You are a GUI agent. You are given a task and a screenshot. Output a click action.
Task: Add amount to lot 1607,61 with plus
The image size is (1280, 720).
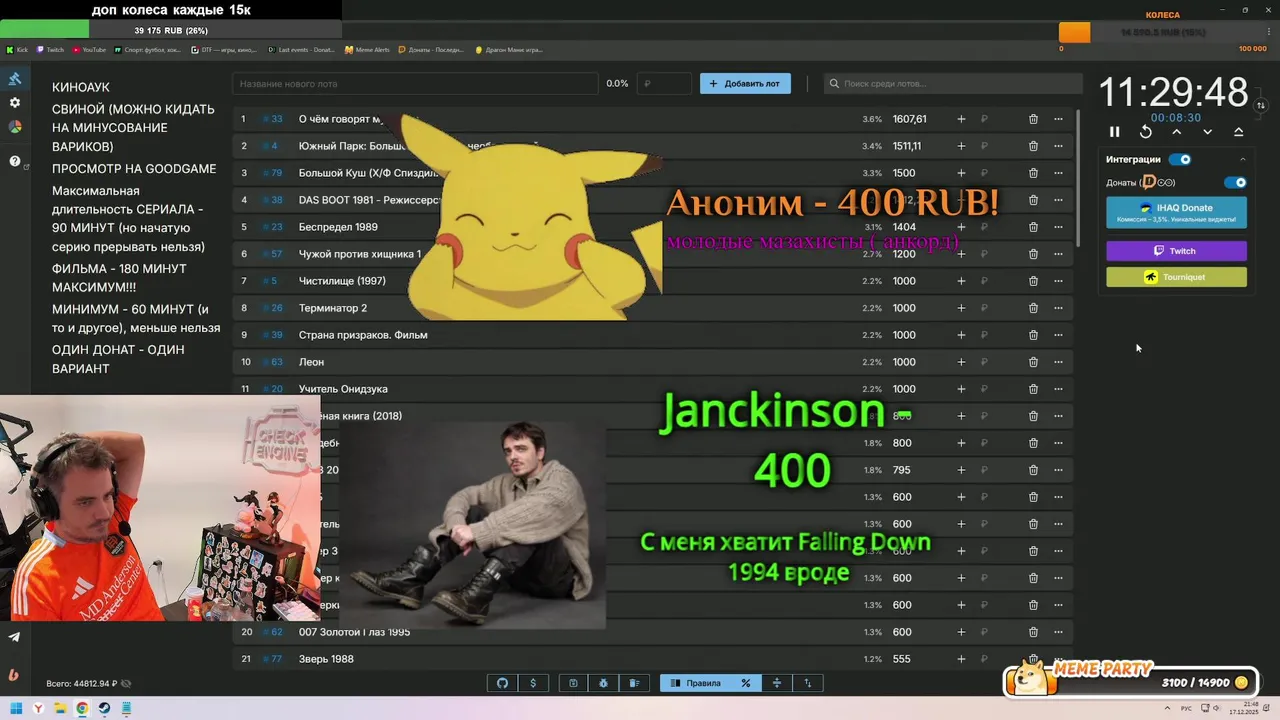coord(961,119)
